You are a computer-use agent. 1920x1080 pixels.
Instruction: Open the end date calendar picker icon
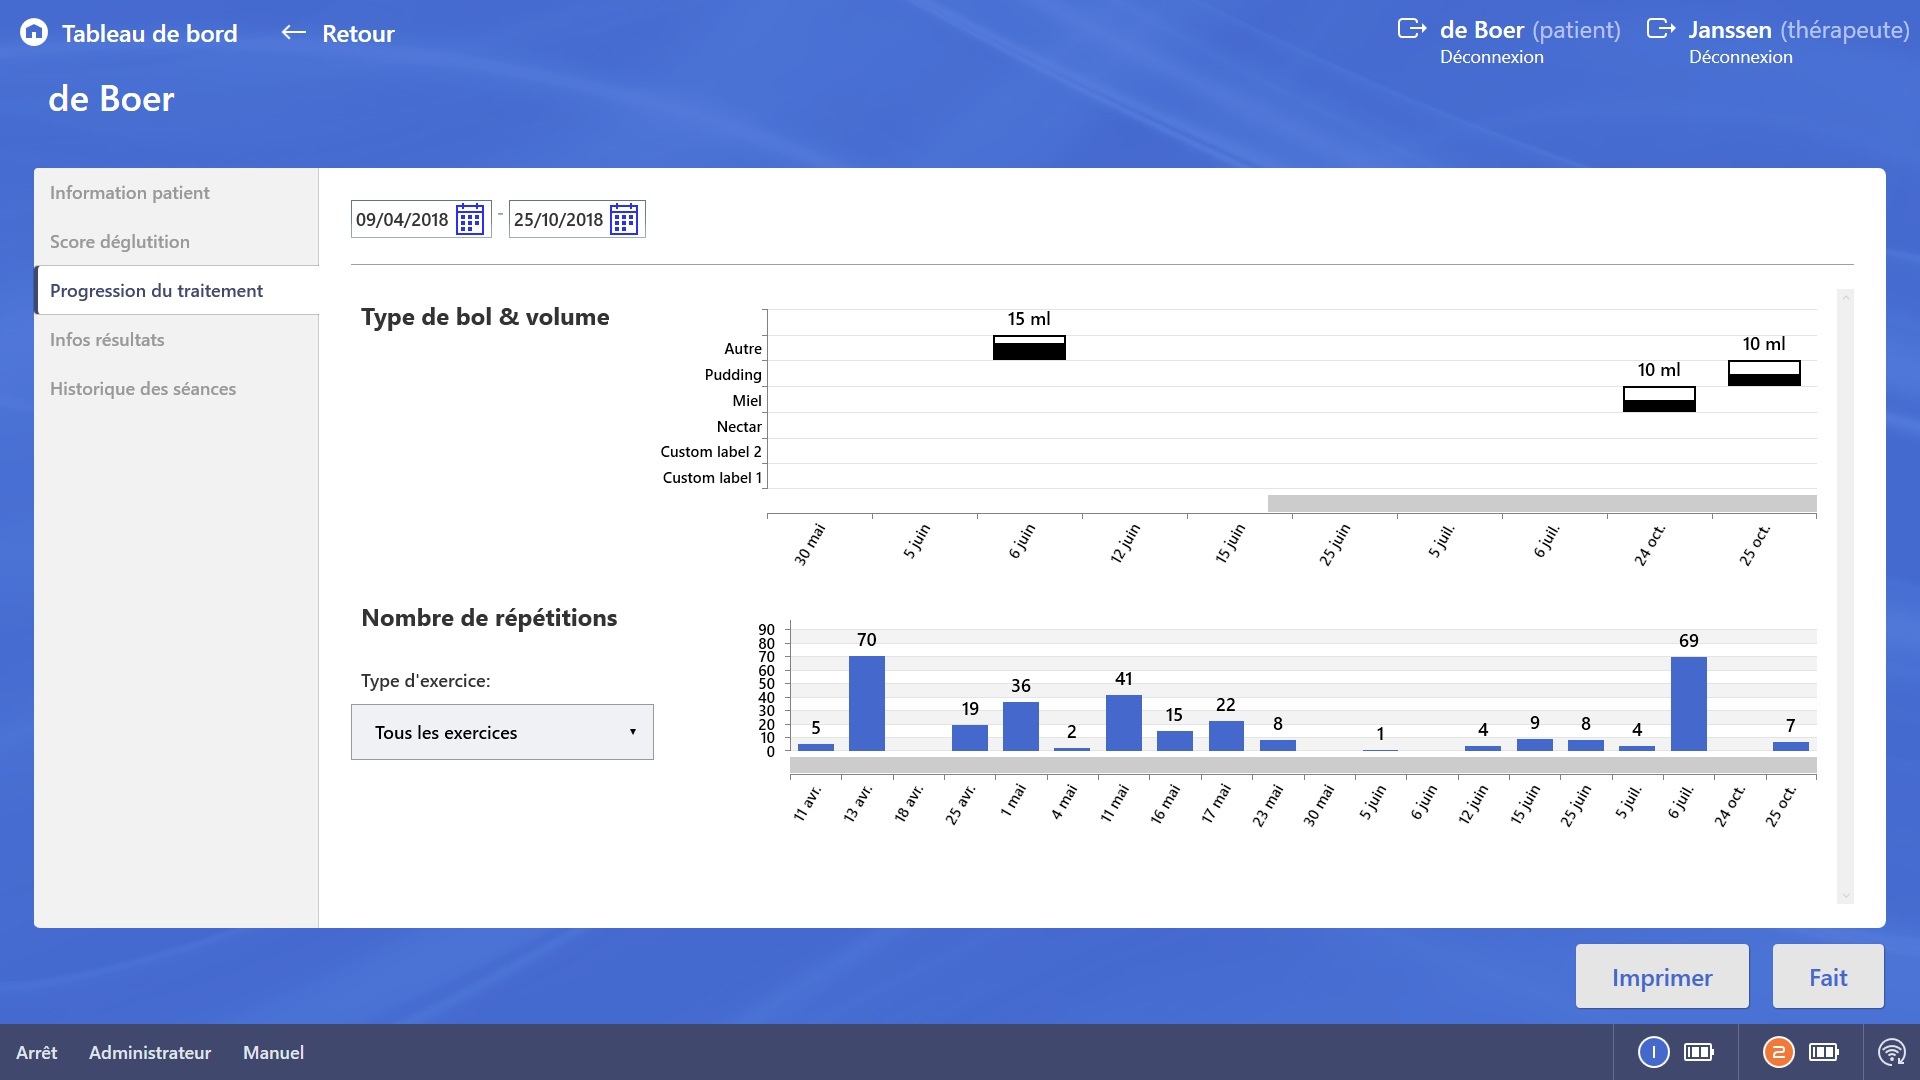(624, 219)
